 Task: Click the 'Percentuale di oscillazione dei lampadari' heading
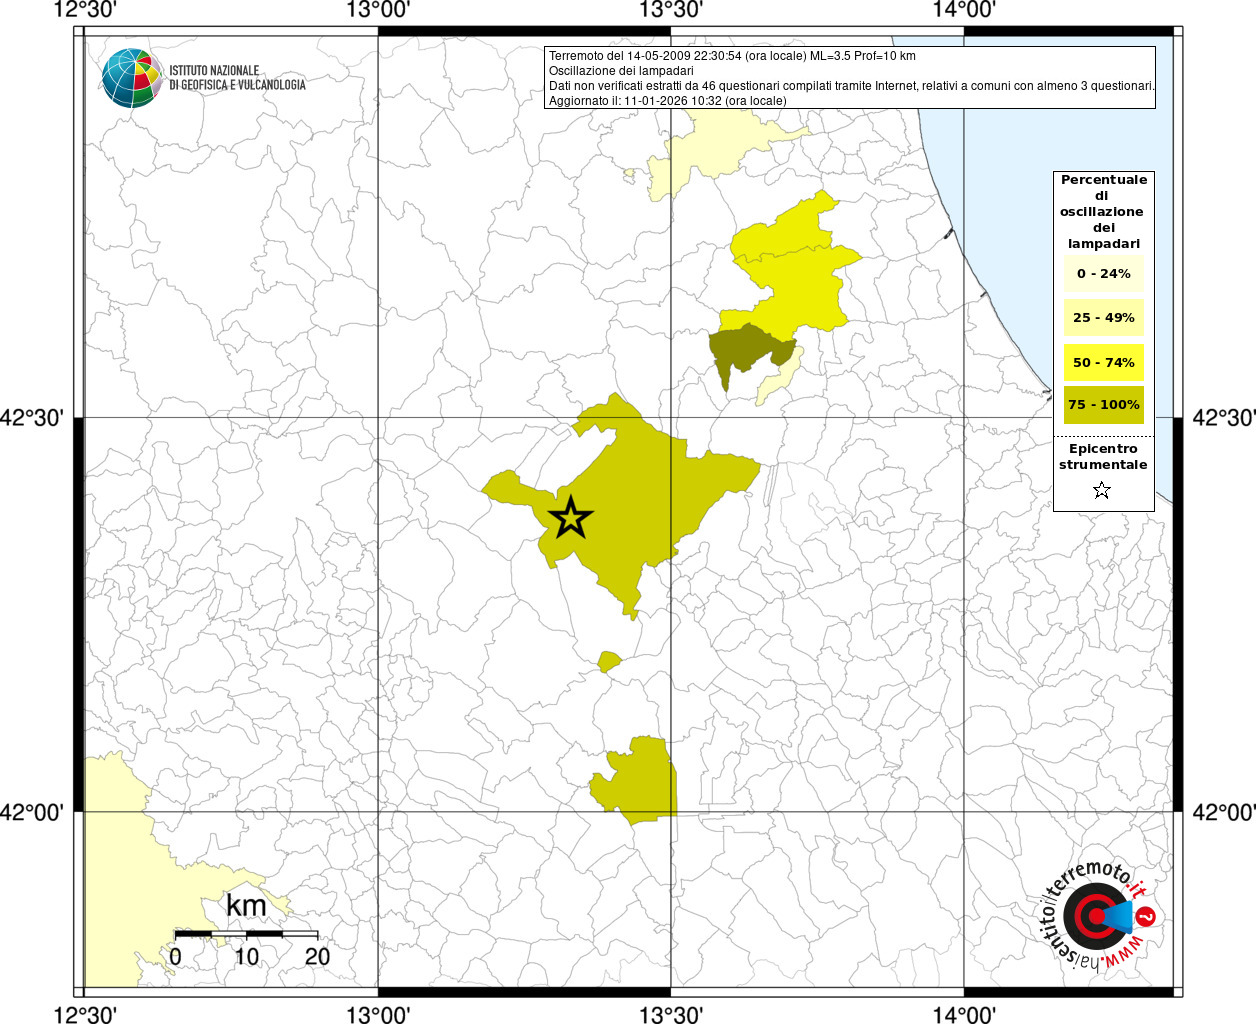pyautogui.click(x=1103, y=212)
